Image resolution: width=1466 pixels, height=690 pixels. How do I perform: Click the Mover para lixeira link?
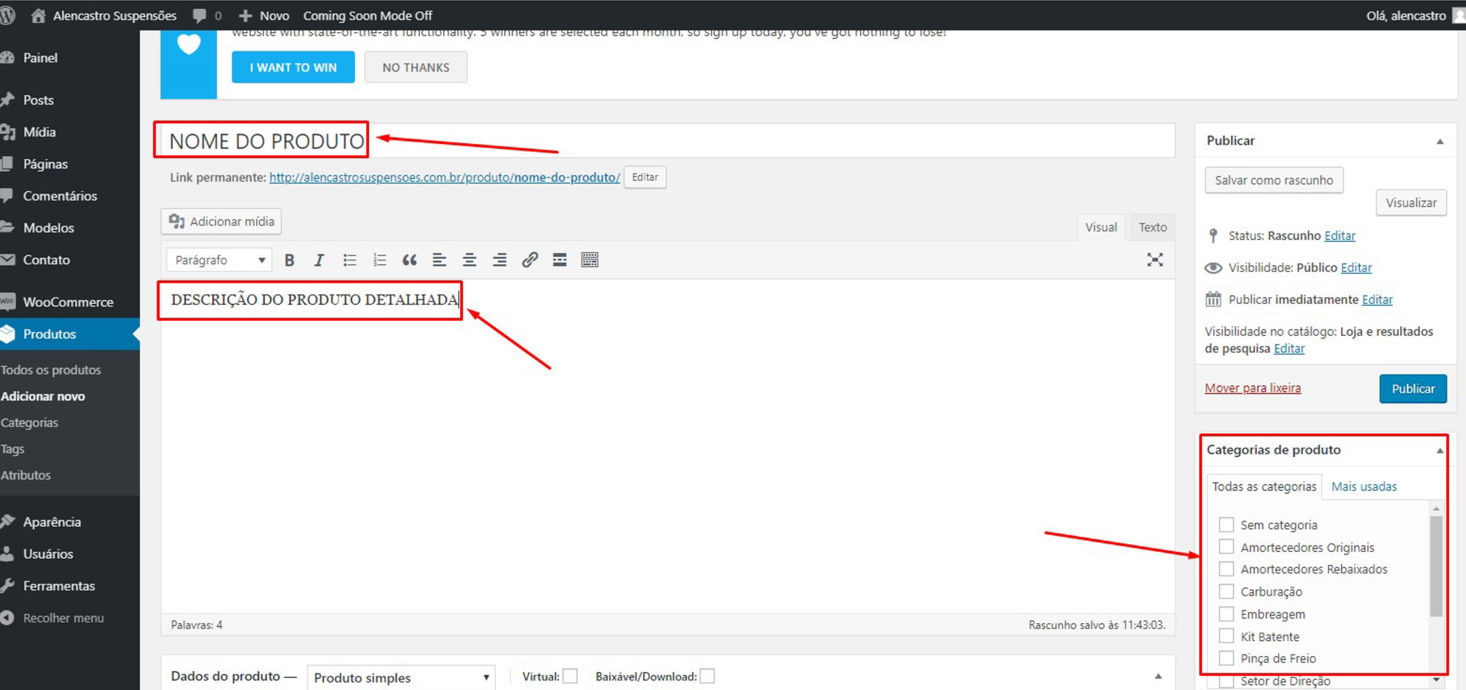1252,388
